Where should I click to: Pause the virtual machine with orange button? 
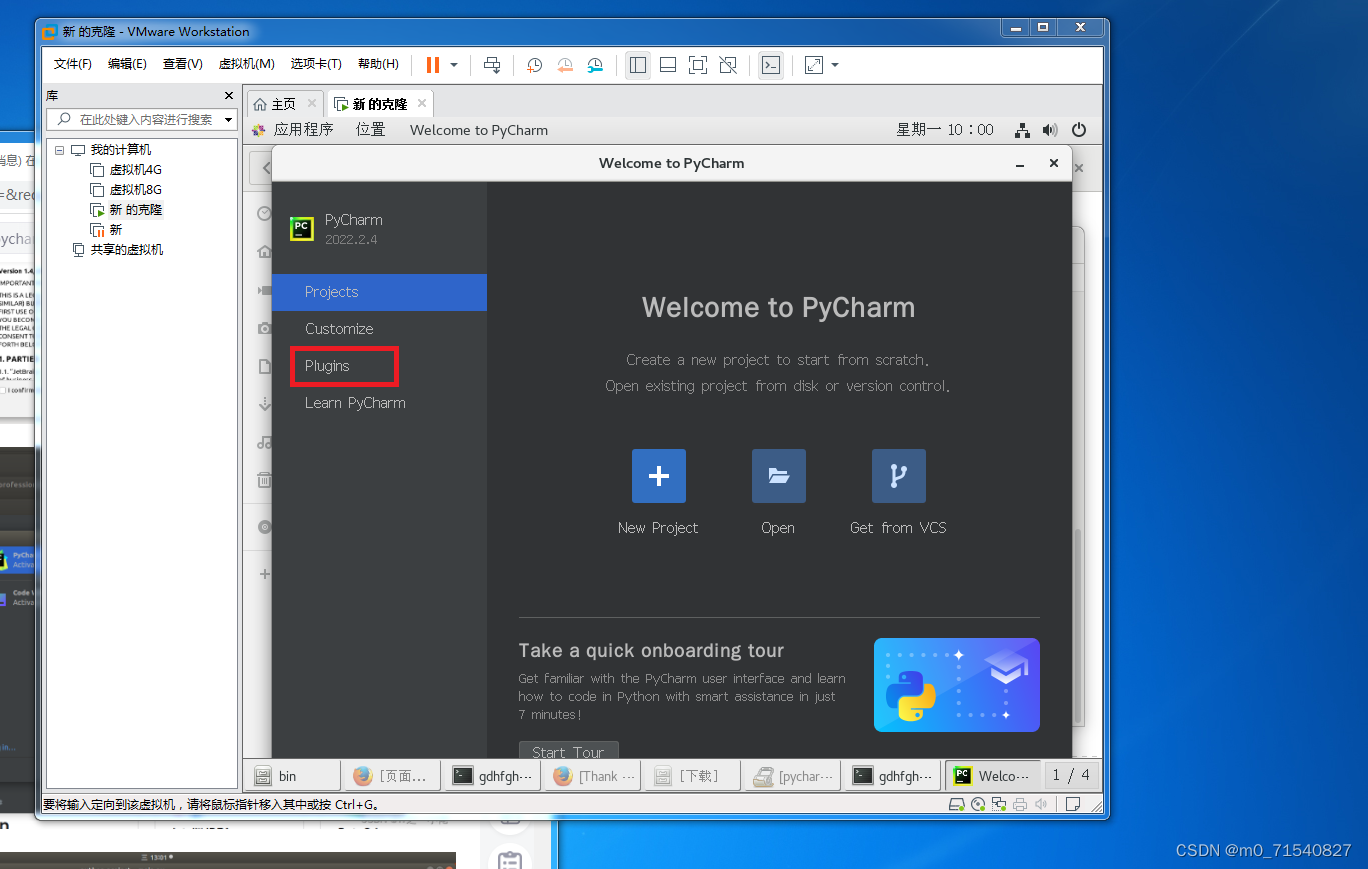[433, 65]
